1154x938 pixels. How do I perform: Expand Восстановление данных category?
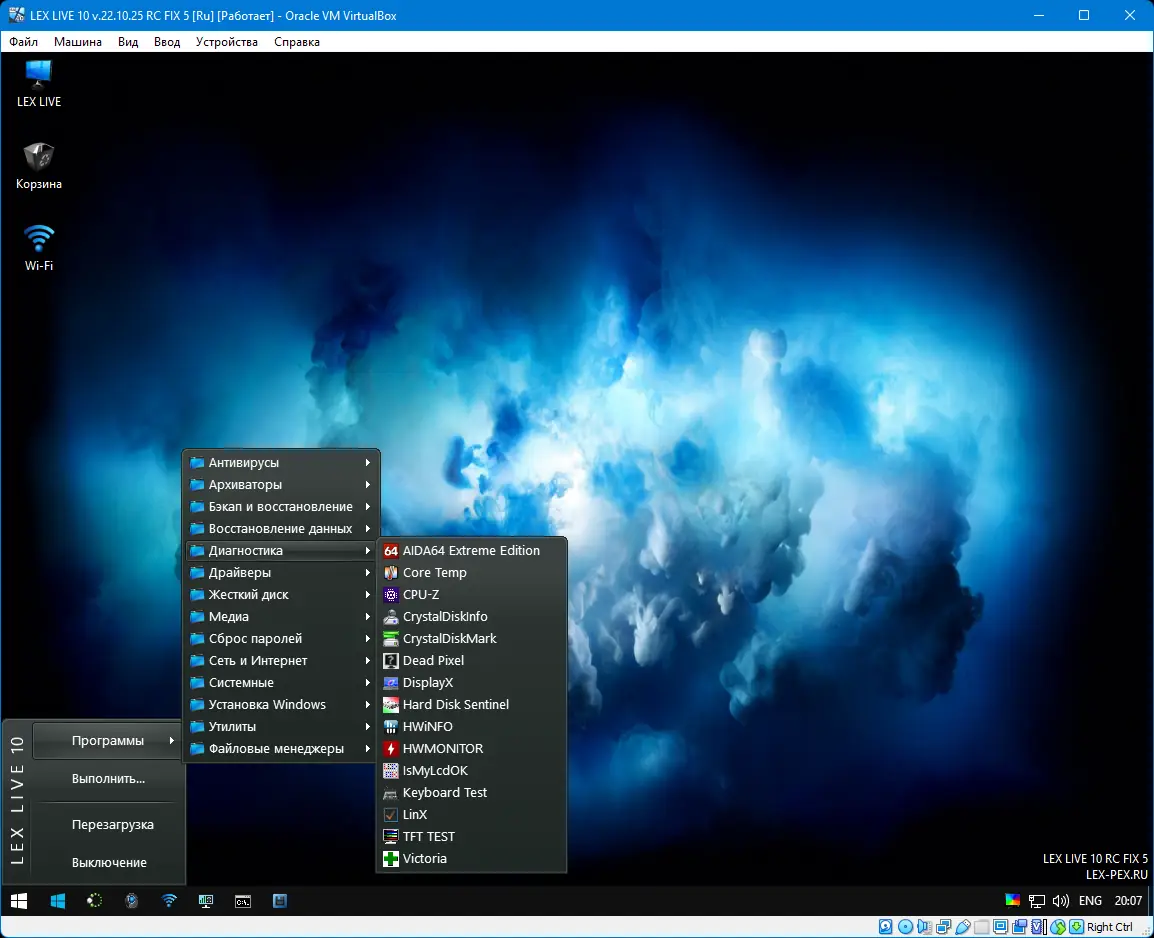pos(281,529)
